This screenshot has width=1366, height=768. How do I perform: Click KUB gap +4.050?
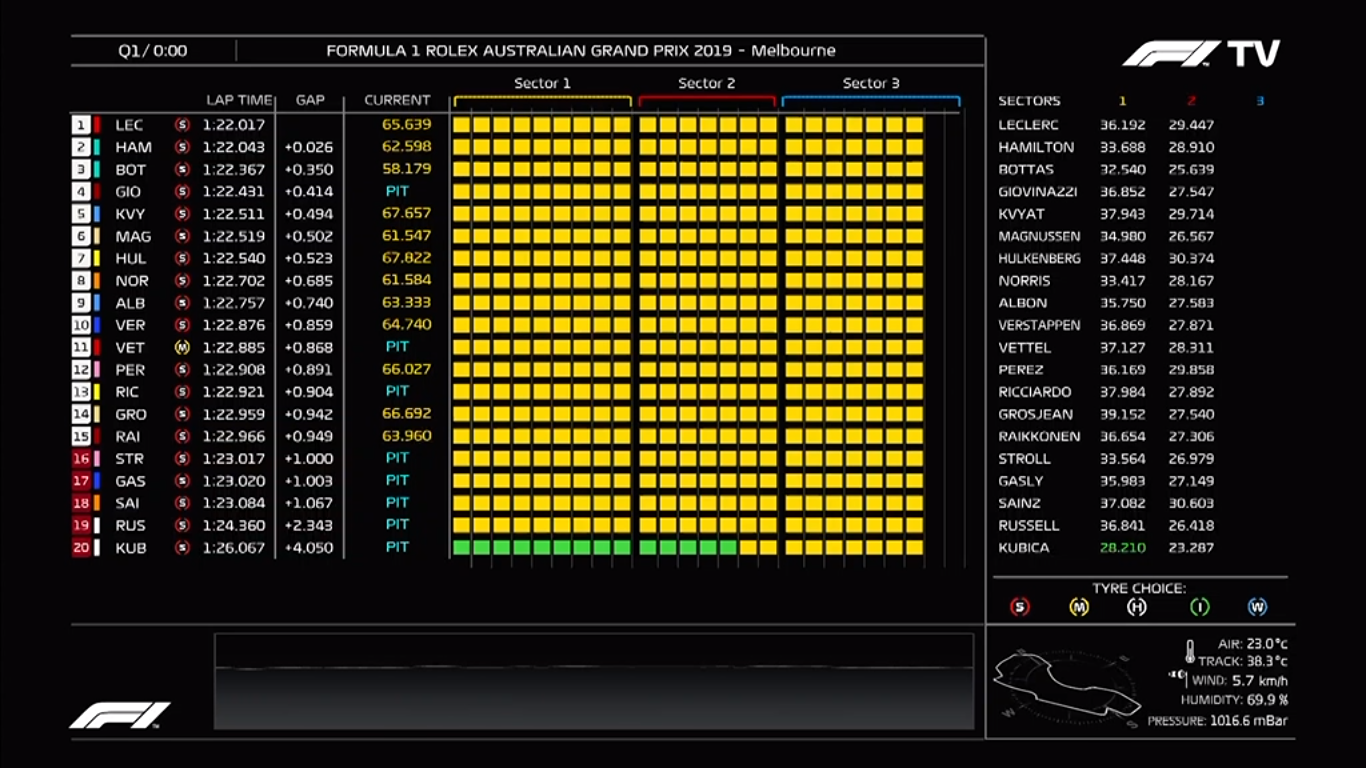coord(309,548)
